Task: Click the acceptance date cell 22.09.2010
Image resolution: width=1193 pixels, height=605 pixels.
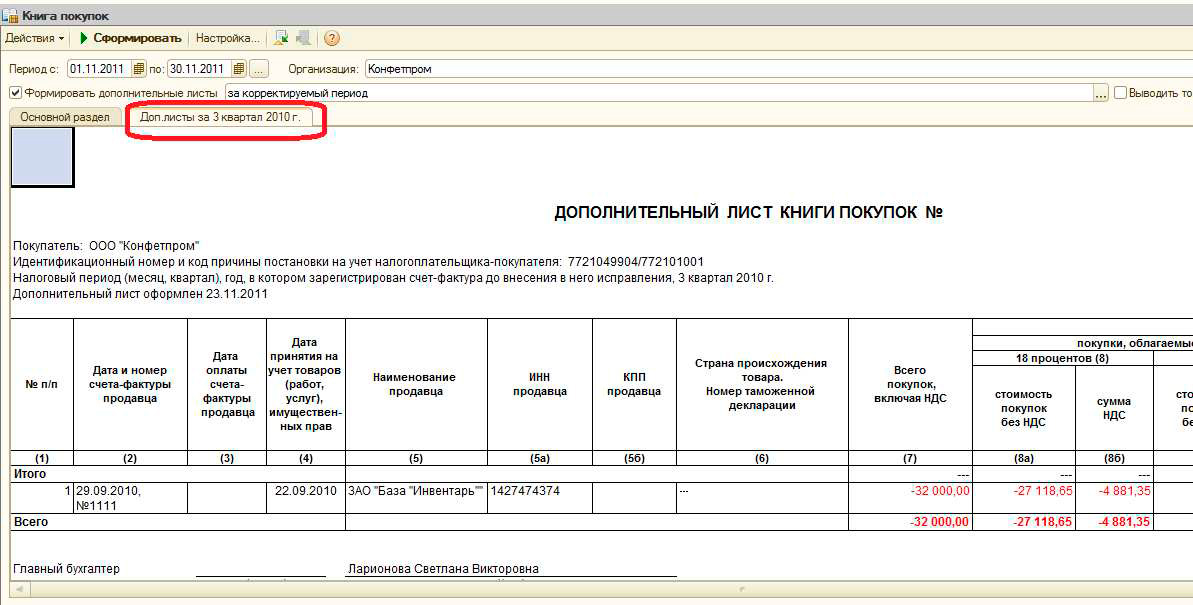Action: (306, 498)
